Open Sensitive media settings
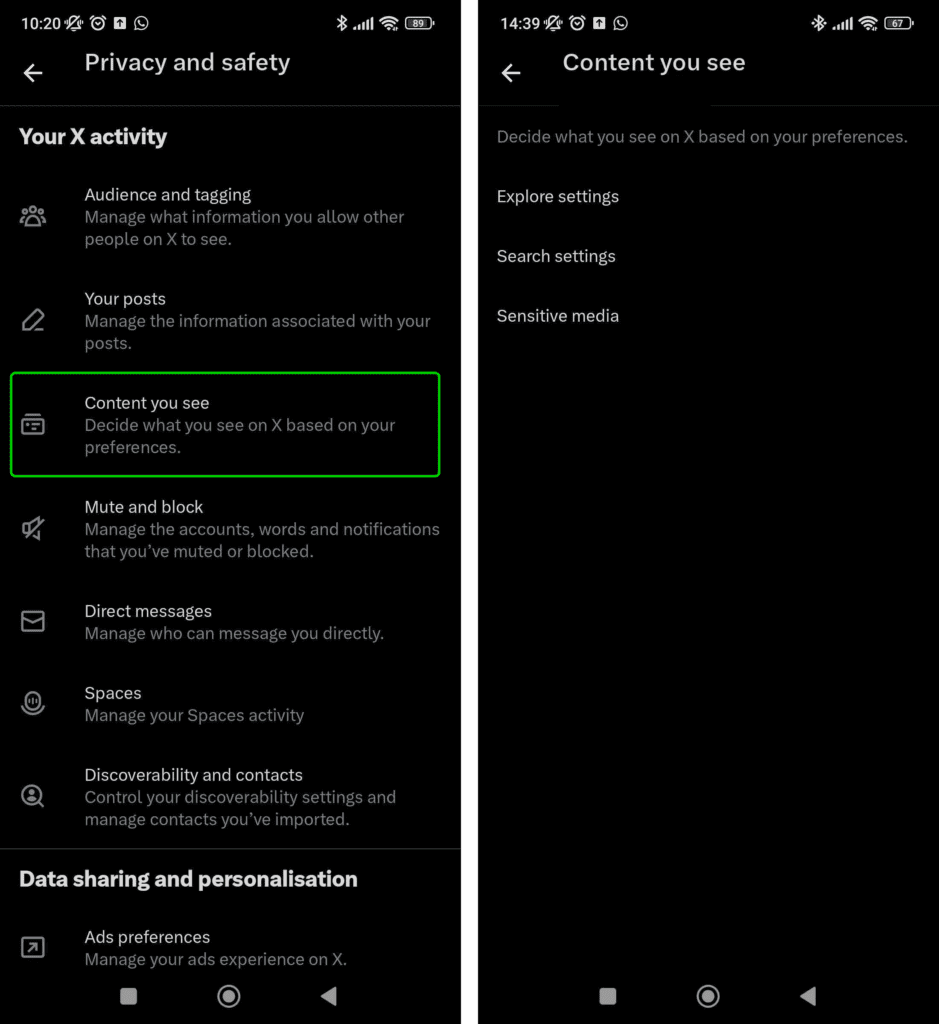939x1024 pixels. 558,316
